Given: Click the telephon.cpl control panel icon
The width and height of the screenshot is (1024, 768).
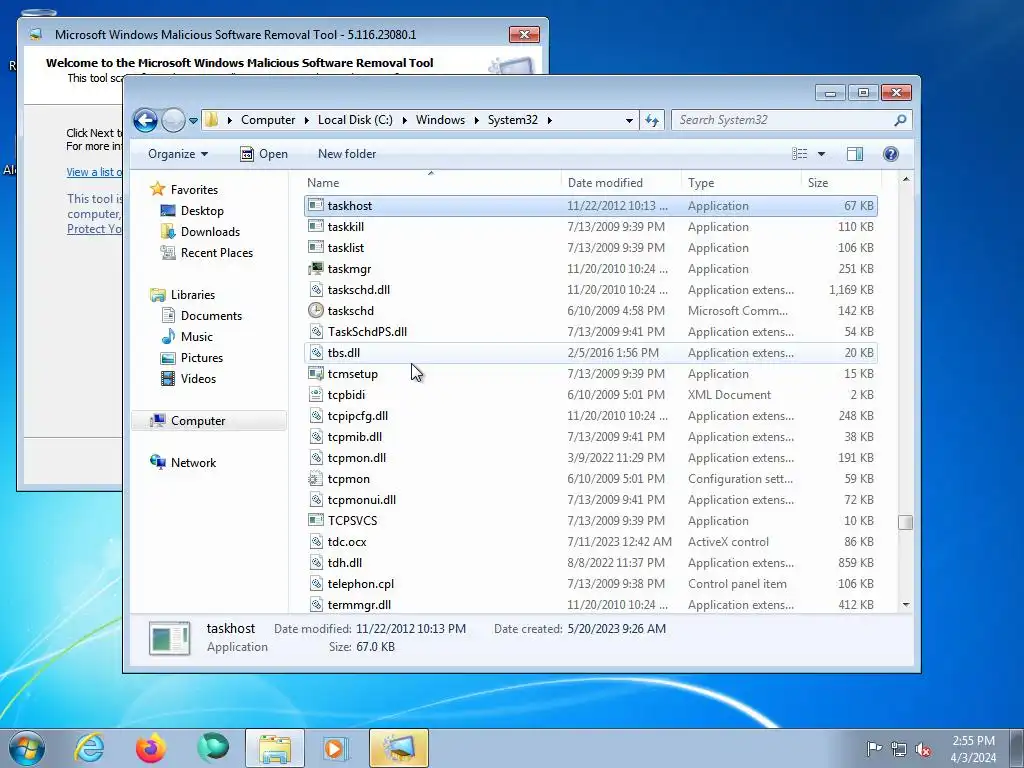Looking at the screenshot, I should pyautogui.click(x=316, y=584).
